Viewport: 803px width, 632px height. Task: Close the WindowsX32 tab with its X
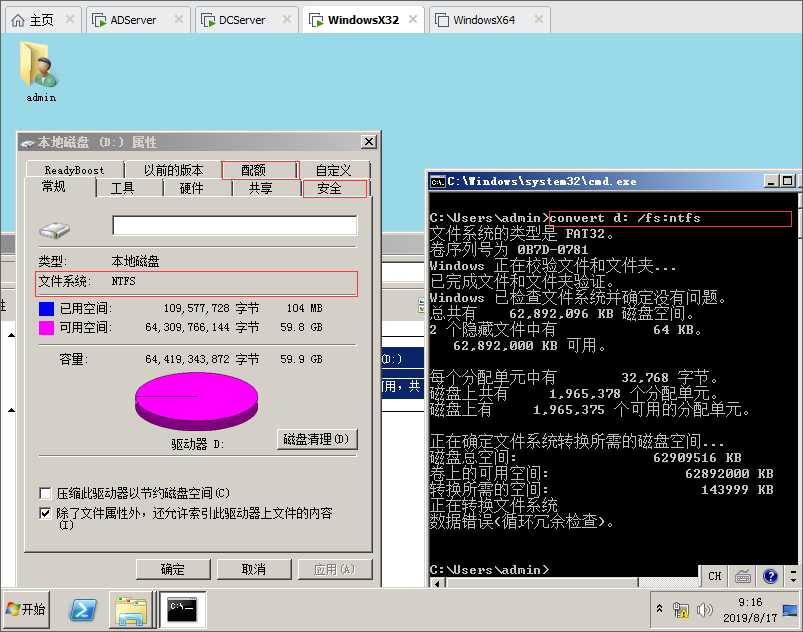(413, 19)
